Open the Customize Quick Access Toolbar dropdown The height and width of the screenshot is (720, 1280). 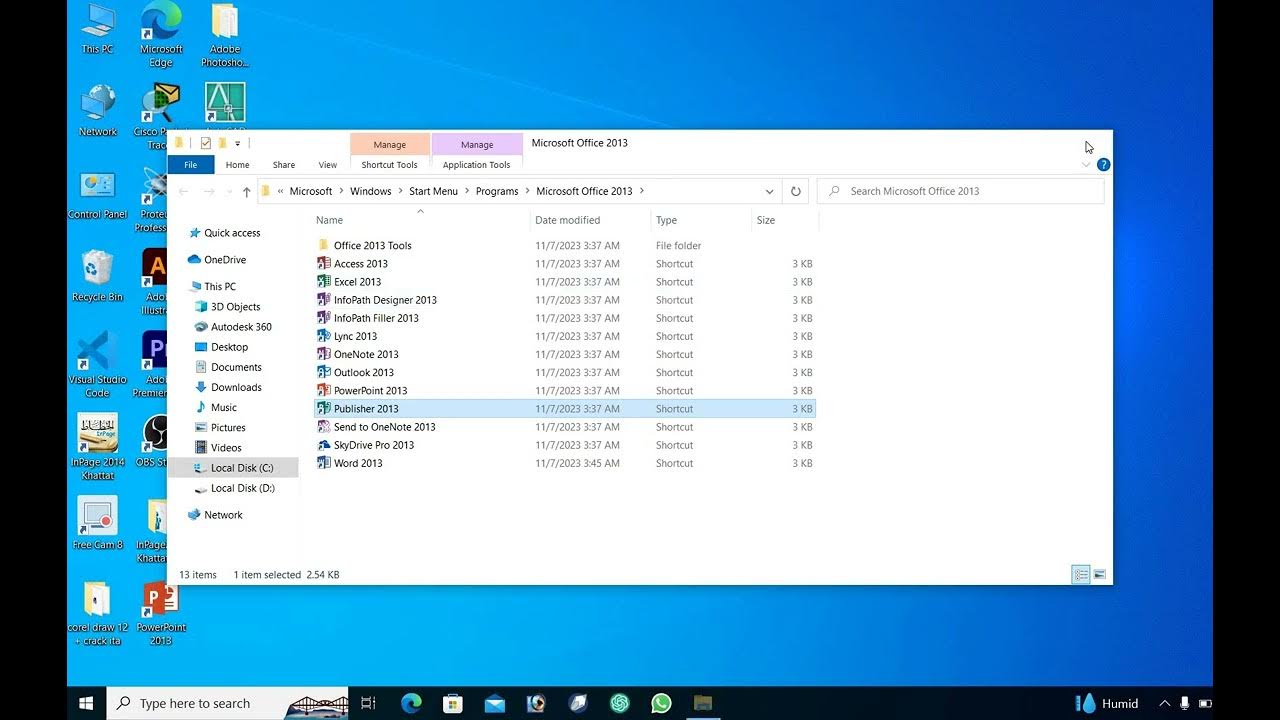[x=237, y=144]
